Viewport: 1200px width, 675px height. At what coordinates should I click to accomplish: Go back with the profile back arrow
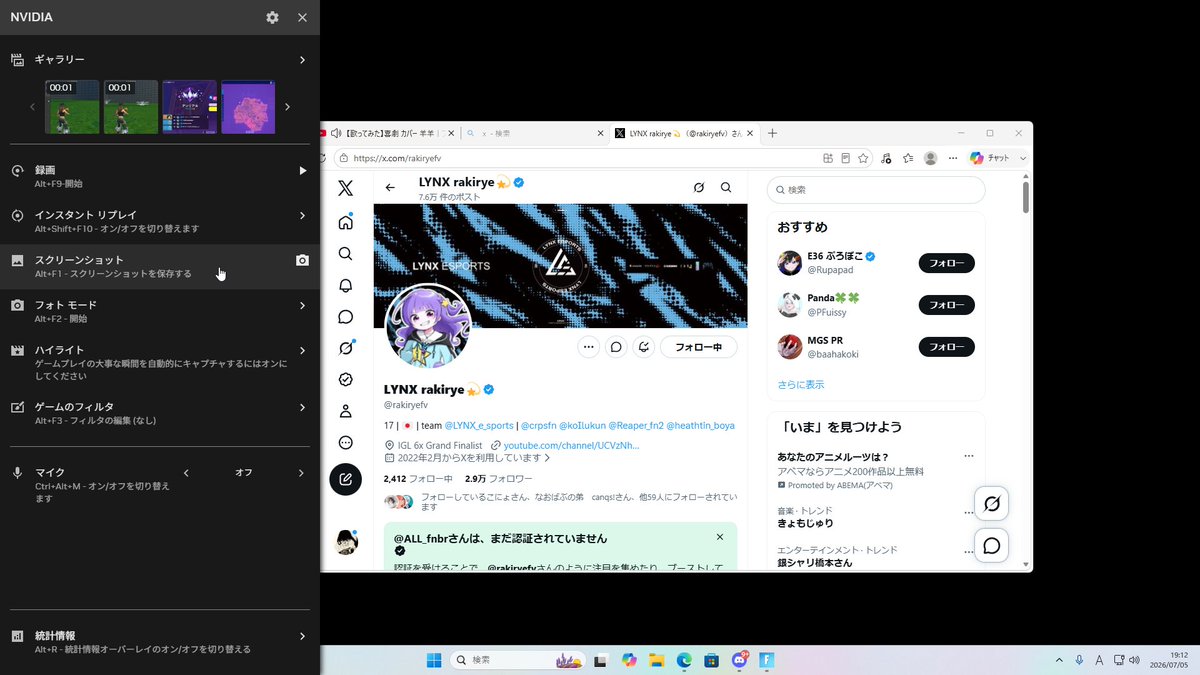390,187
